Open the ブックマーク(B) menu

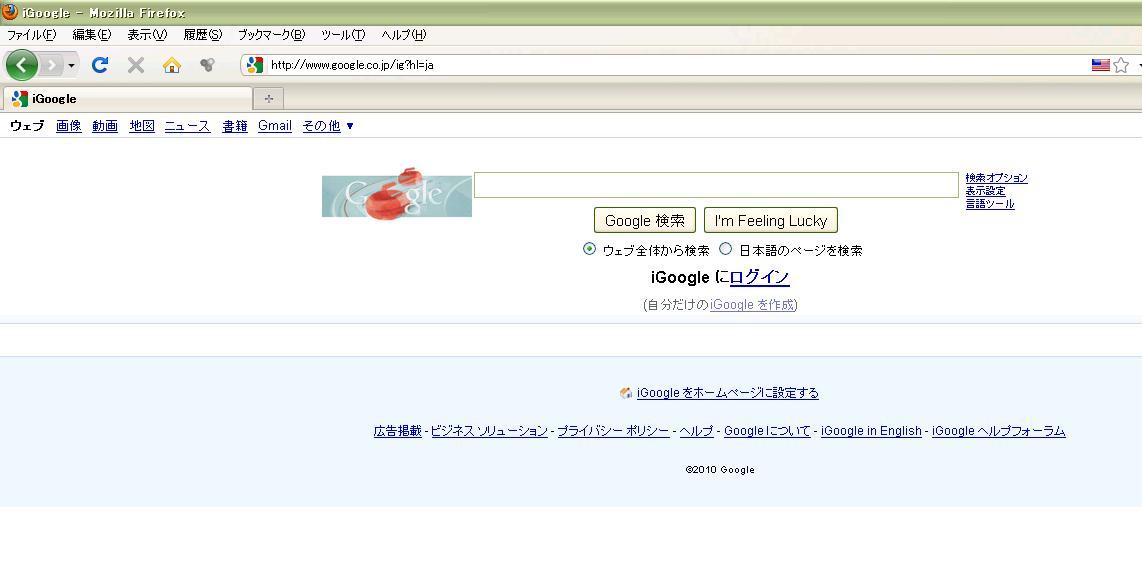click(271, 34)
